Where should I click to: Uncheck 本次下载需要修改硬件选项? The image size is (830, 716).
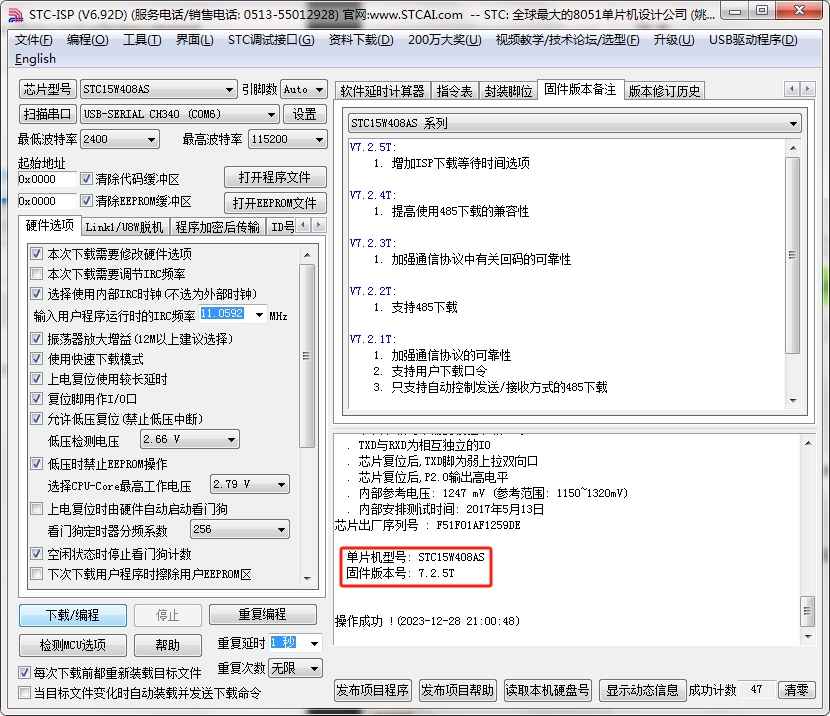[x=37, y=253]
